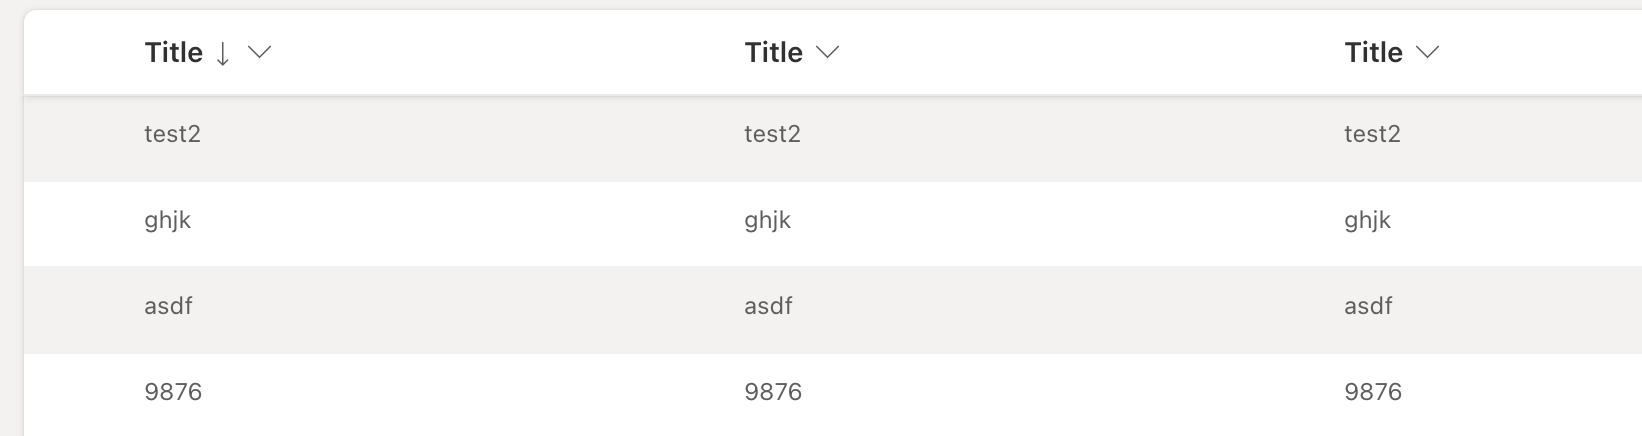Click ghjk in the first column

168,221
